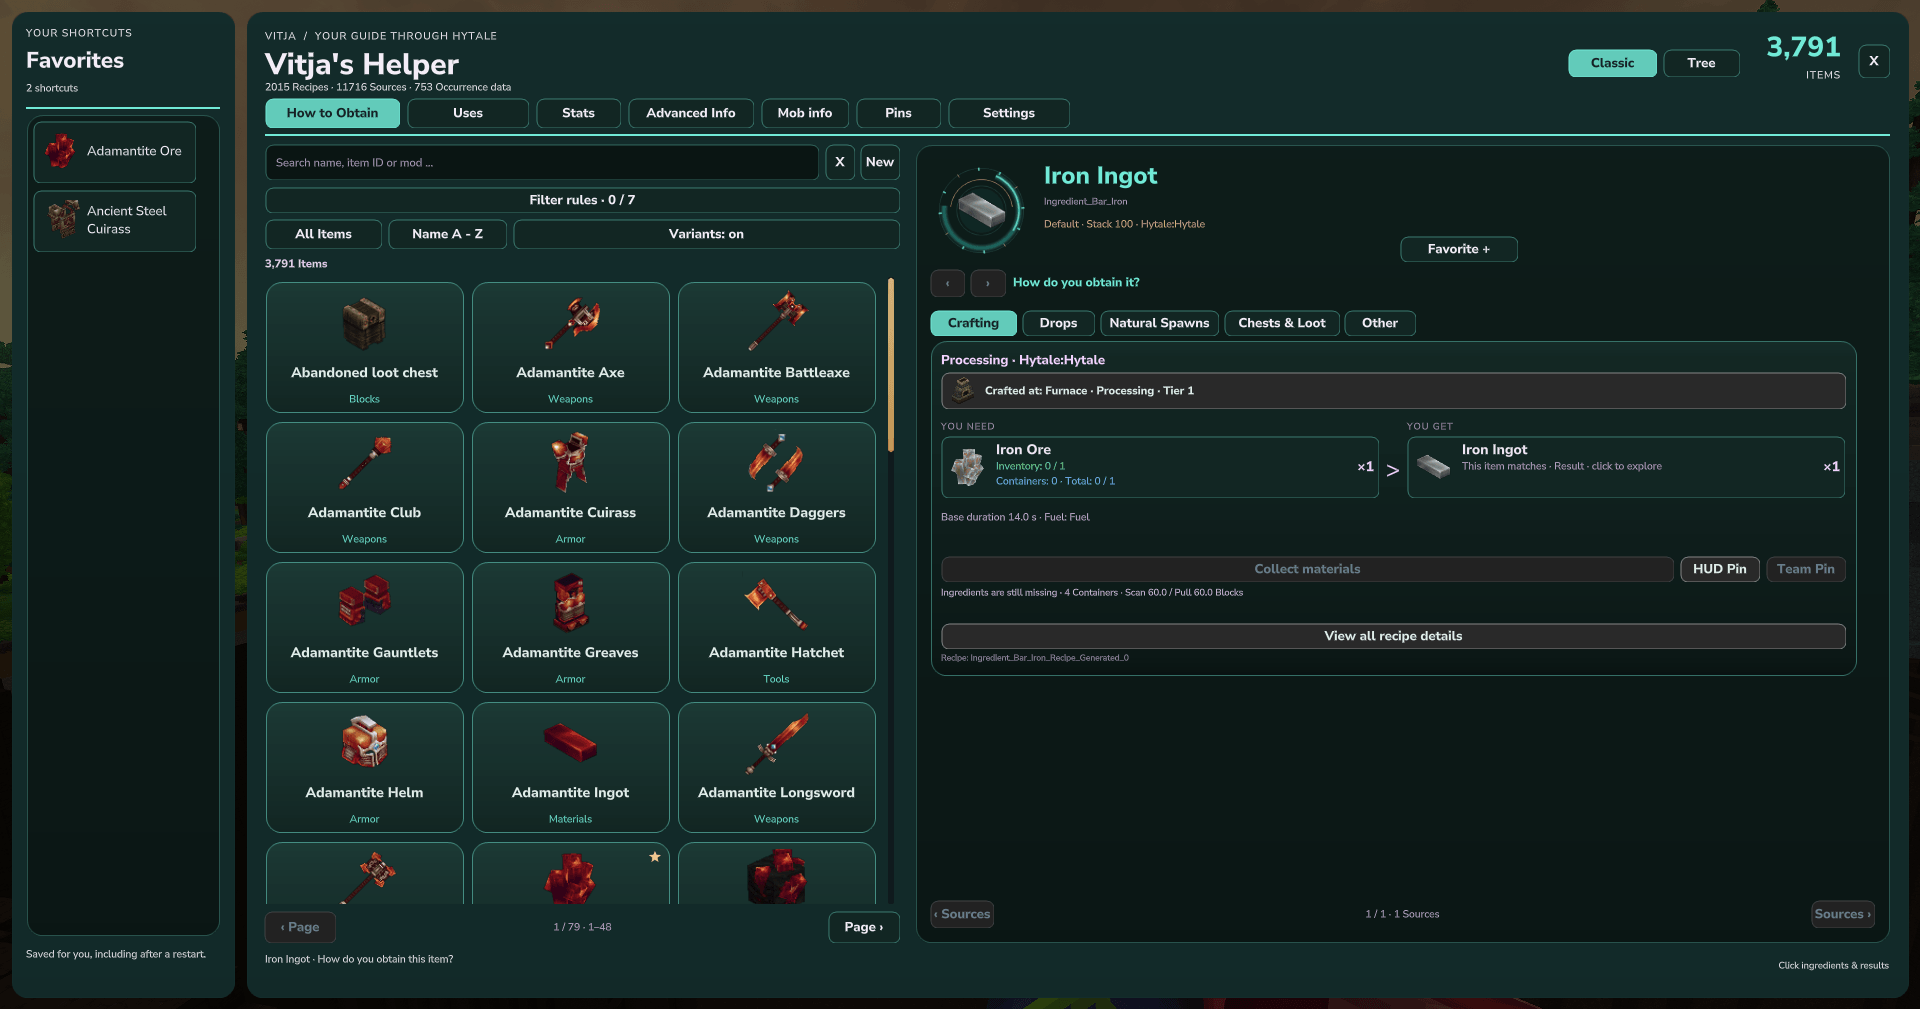Viewport: 1920px width, 1009px height.
Task: Switch to Classic view mode
Action: tap(1612, 63)
